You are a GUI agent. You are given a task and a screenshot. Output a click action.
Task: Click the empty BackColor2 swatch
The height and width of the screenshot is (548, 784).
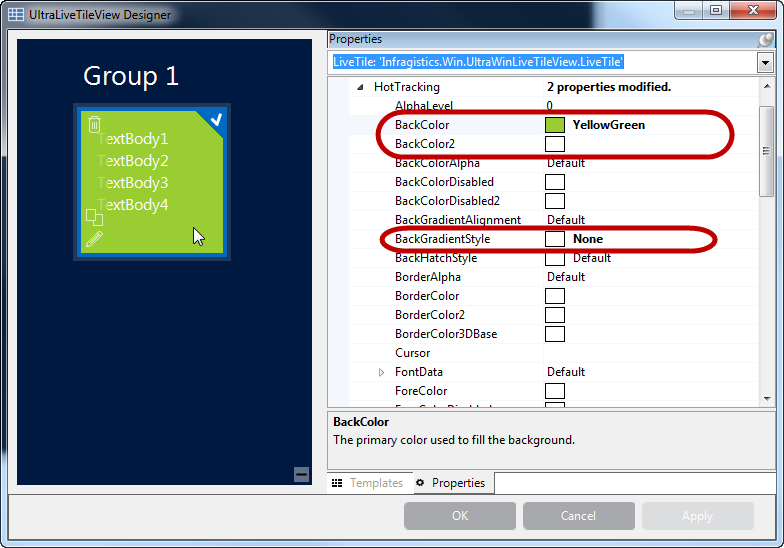point(554,144)
